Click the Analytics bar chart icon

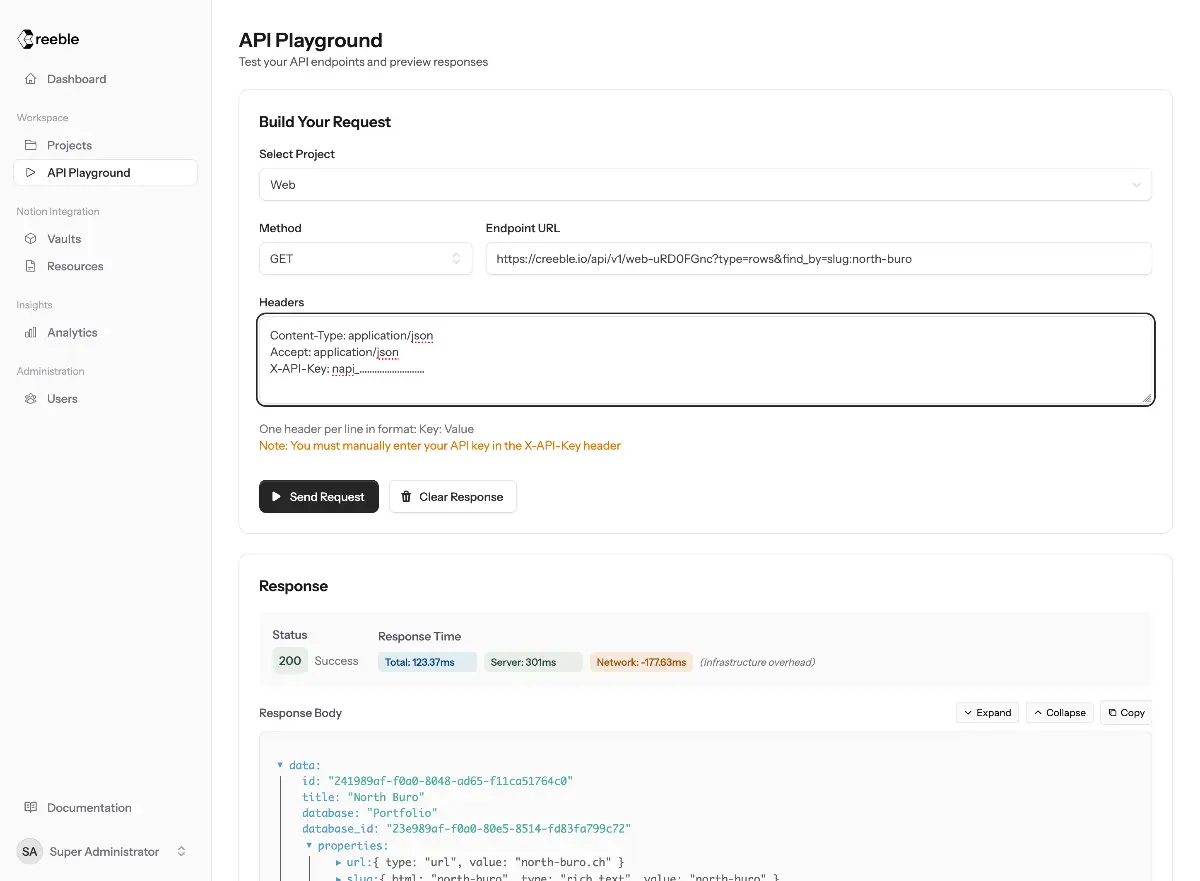(31, 332)
